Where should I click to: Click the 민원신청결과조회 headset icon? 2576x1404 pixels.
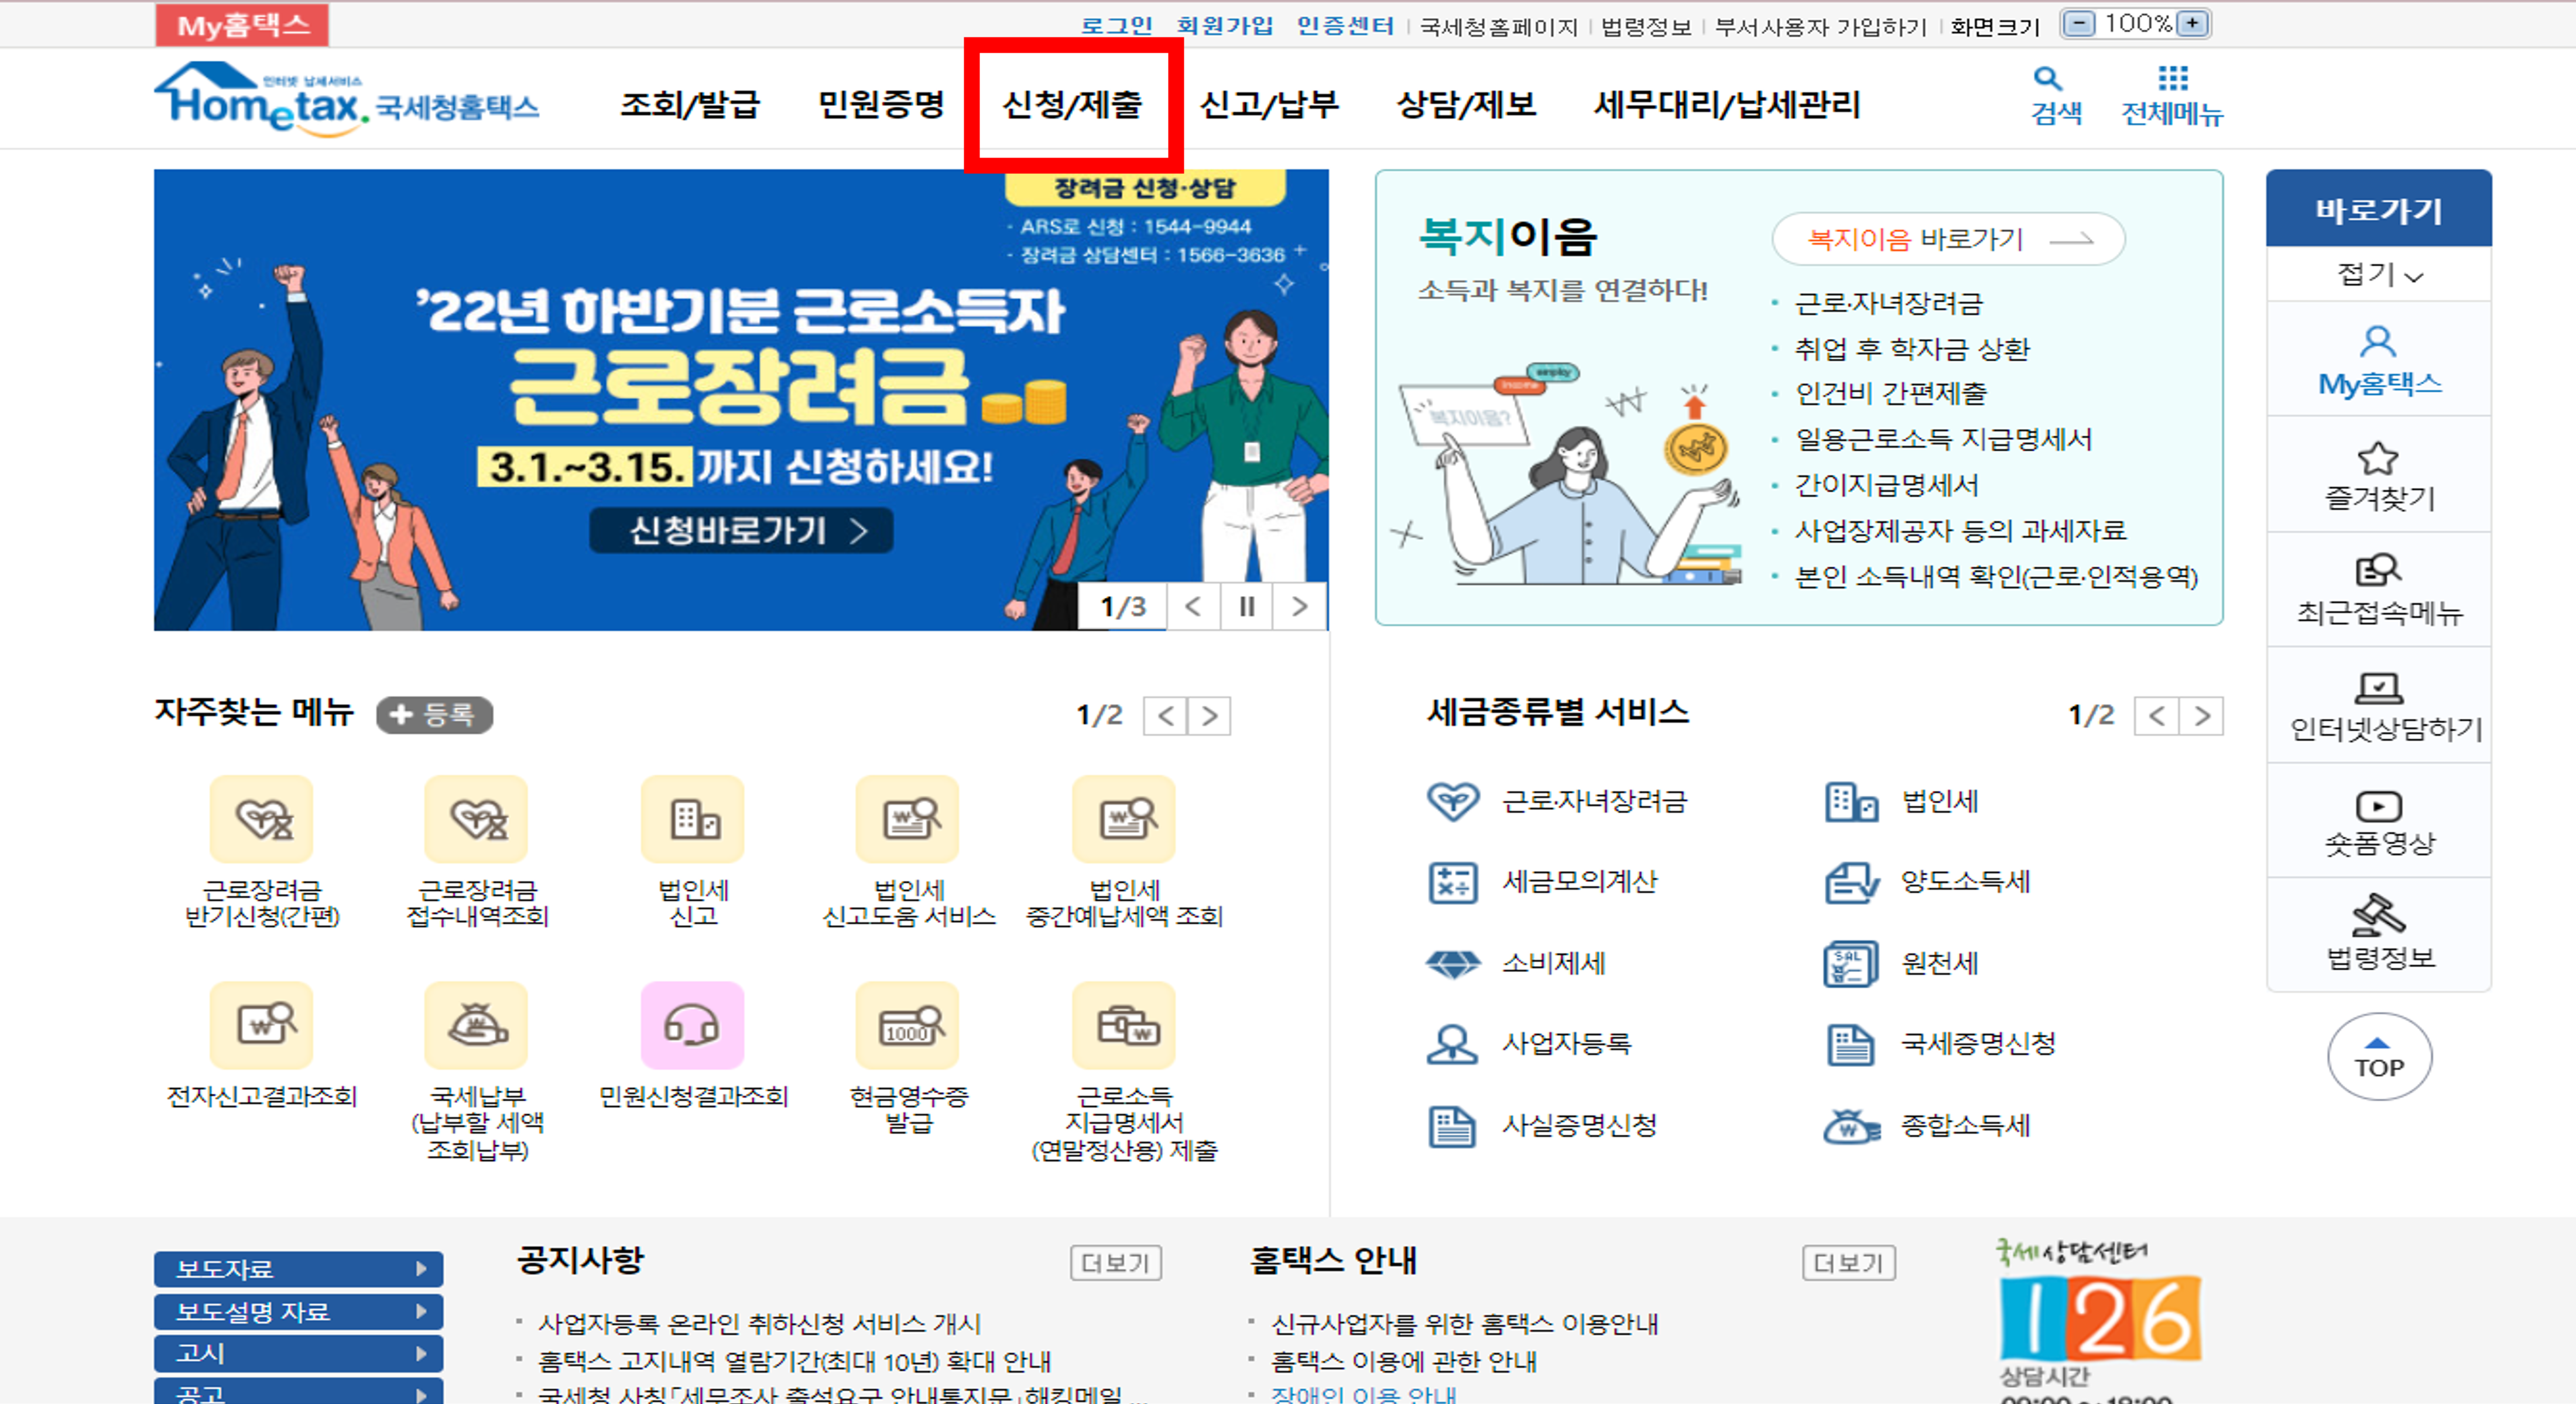(692, 1025)
